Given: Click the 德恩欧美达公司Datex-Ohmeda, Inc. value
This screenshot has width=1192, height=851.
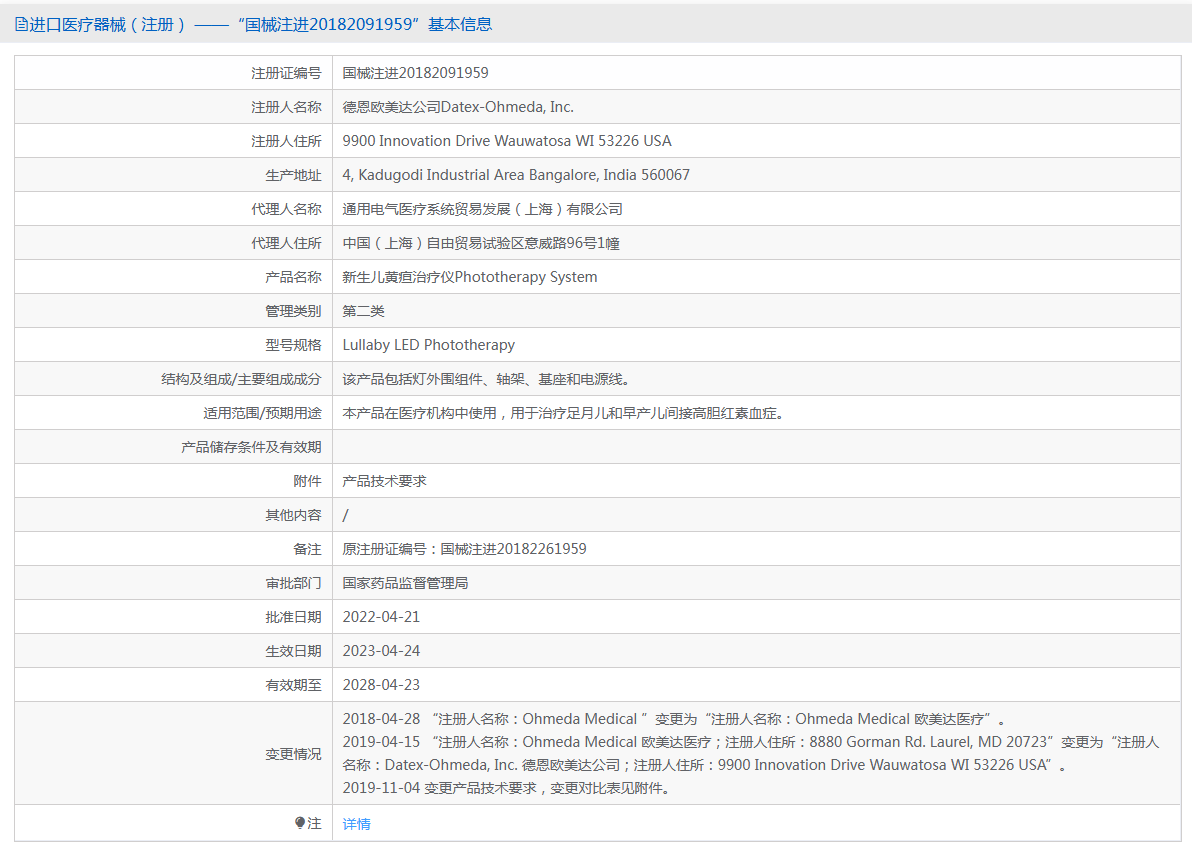Looking at the screenshot, I should coord(458,107).
